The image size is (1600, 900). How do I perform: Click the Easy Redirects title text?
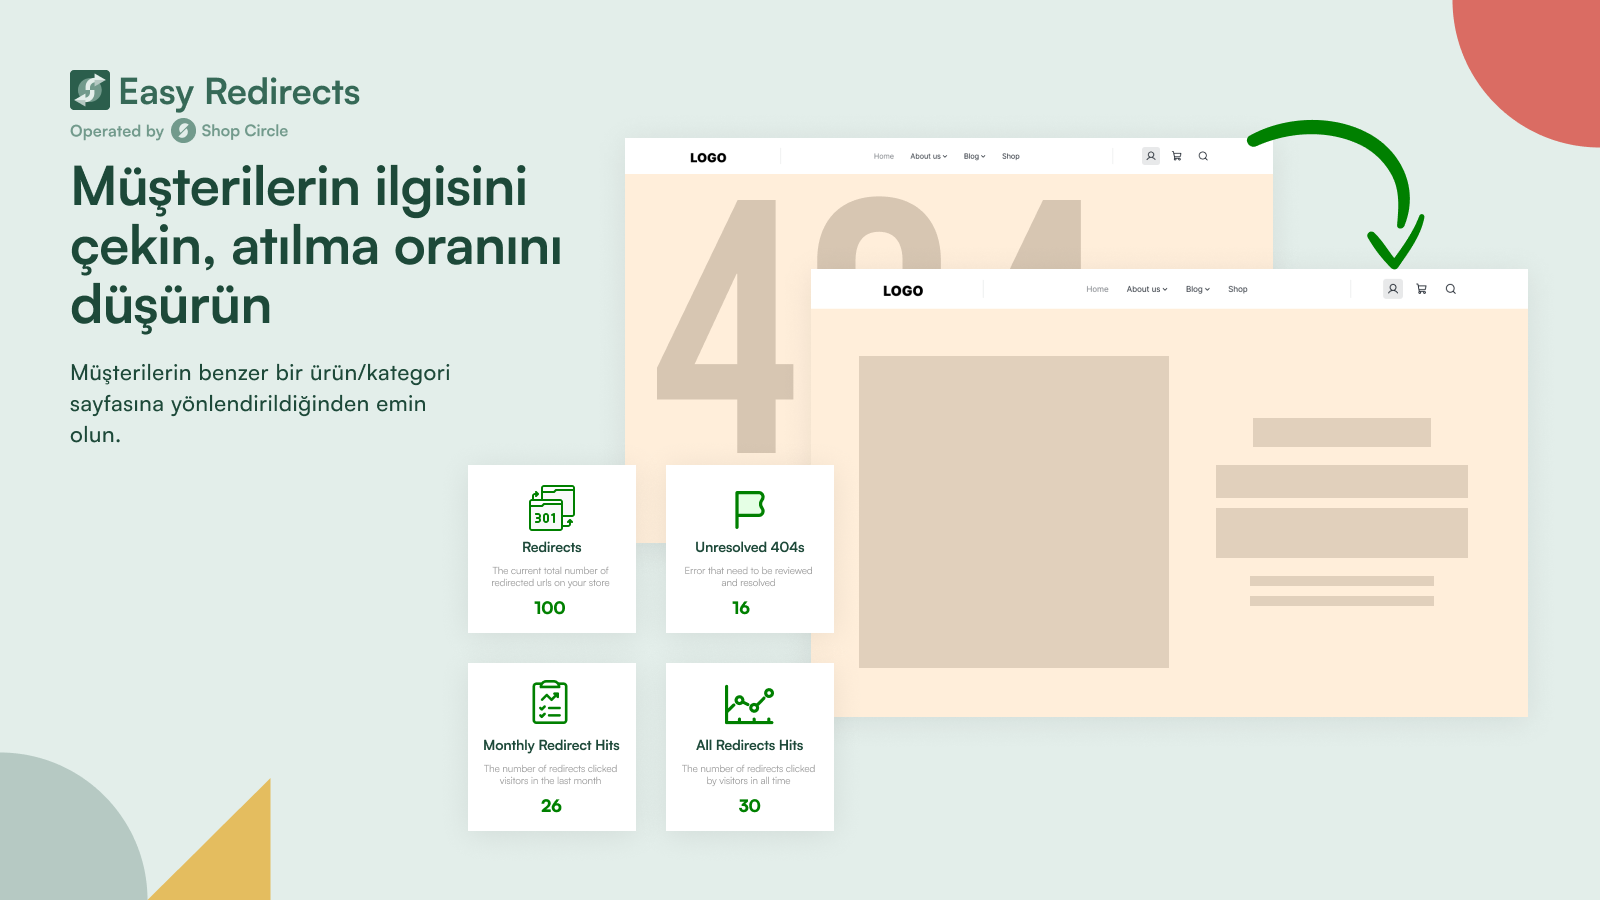pos(240,92)
